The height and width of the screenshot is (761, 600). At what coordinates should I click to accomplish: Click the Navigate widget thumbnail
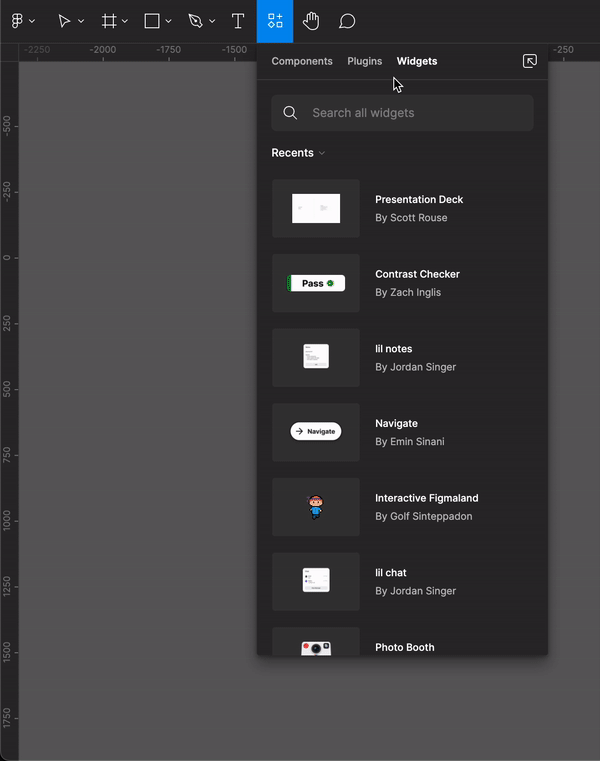coord(316,432)
